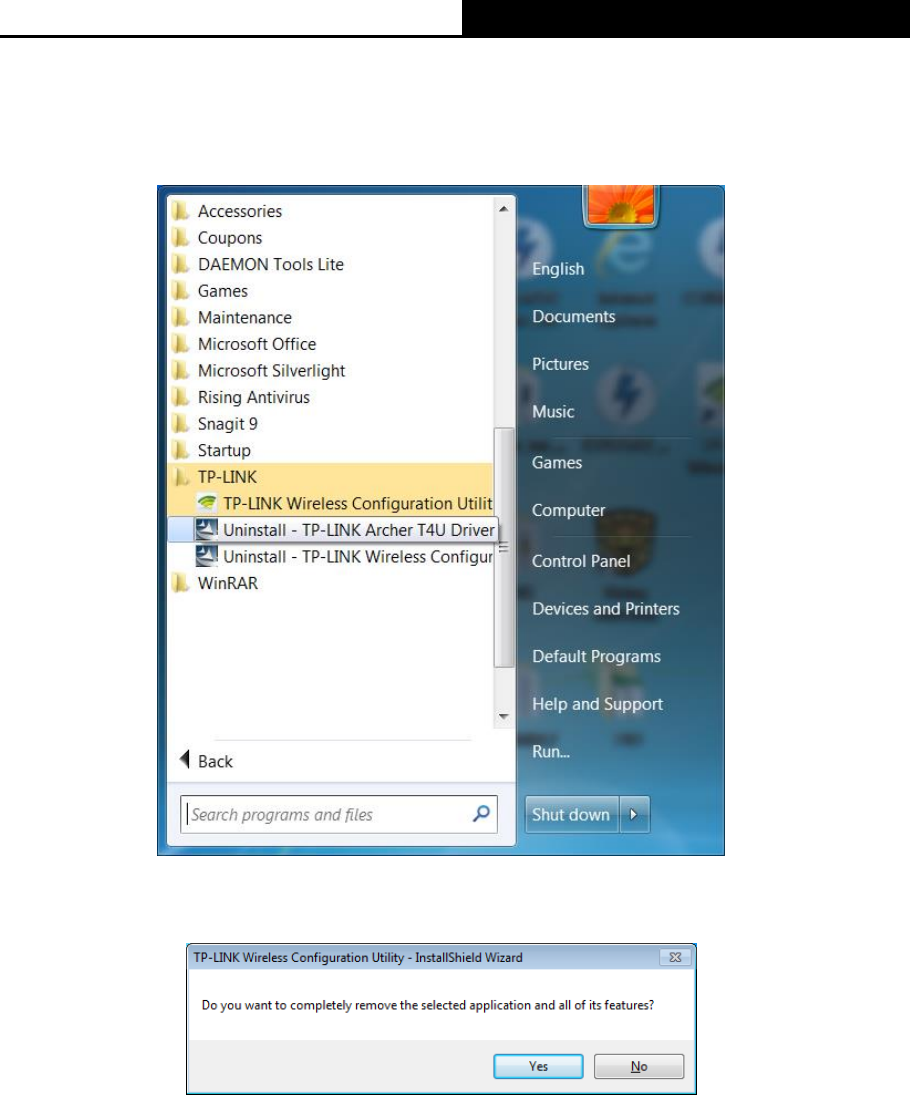The width and height of the screenshot is (910, 1095).
Task: Click the user account picture thumbnail
Action: (x=620, y=205)
